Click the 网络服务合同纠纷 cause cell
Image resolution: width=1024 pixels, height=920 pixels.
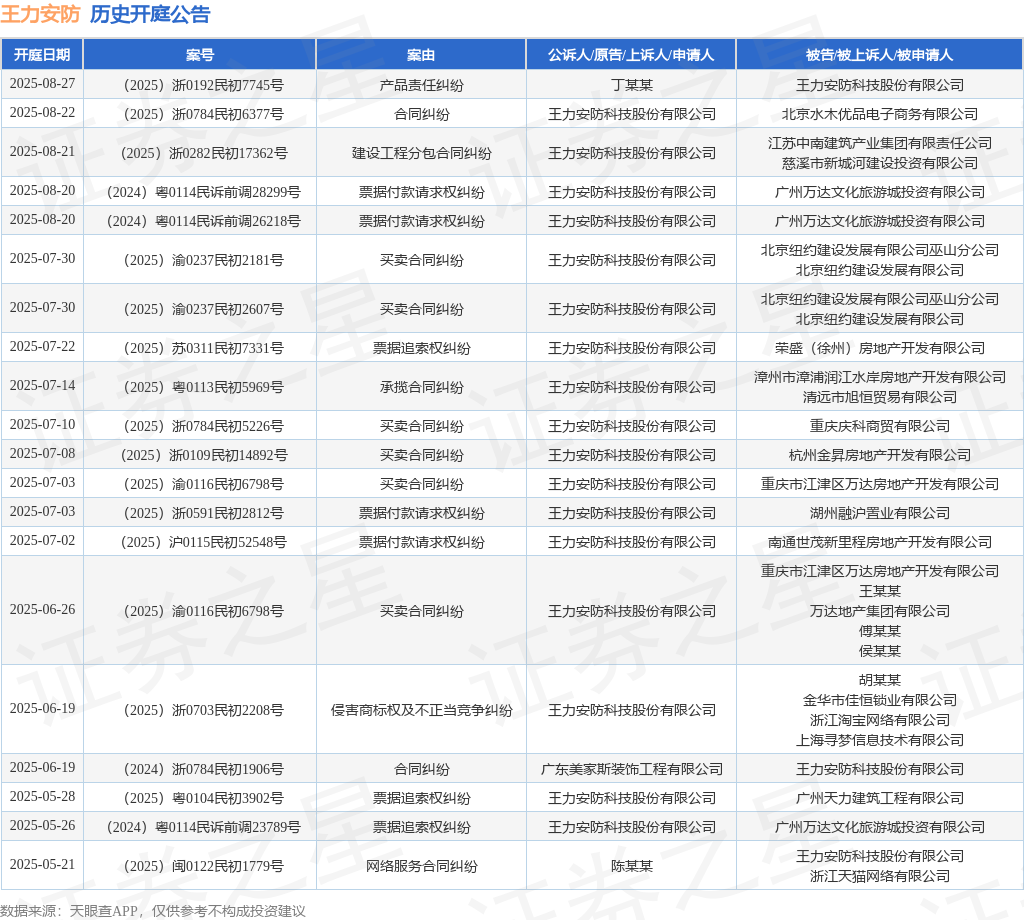point(421,866)
